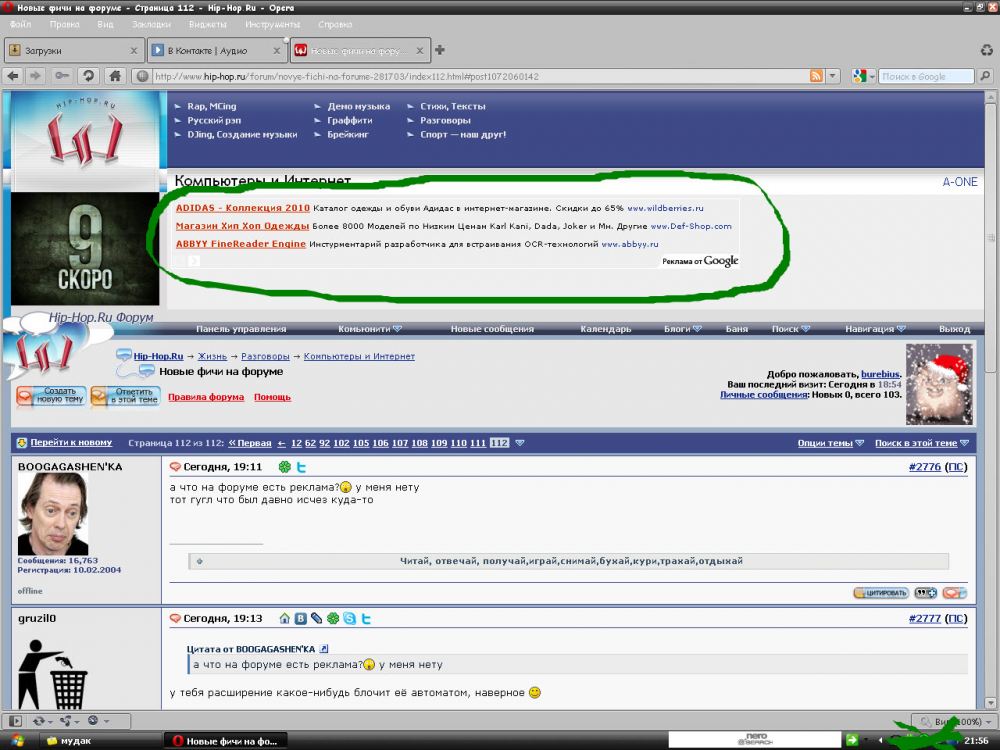Switch to the Загрузки tab
Image resolution: width=1000 pixels, height=750 pixels.
click(73, 50)
